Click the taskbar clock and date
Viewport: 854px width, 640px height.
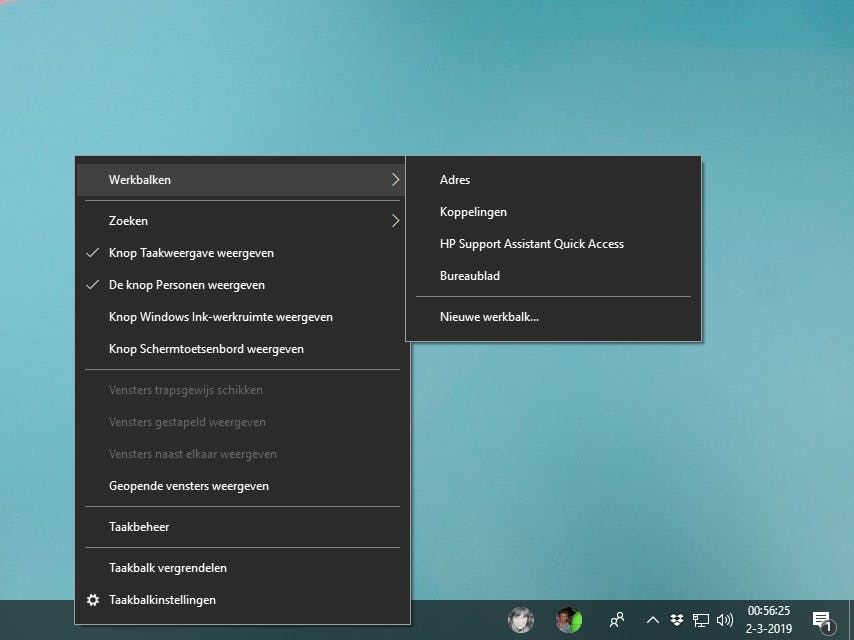[768, 619]
